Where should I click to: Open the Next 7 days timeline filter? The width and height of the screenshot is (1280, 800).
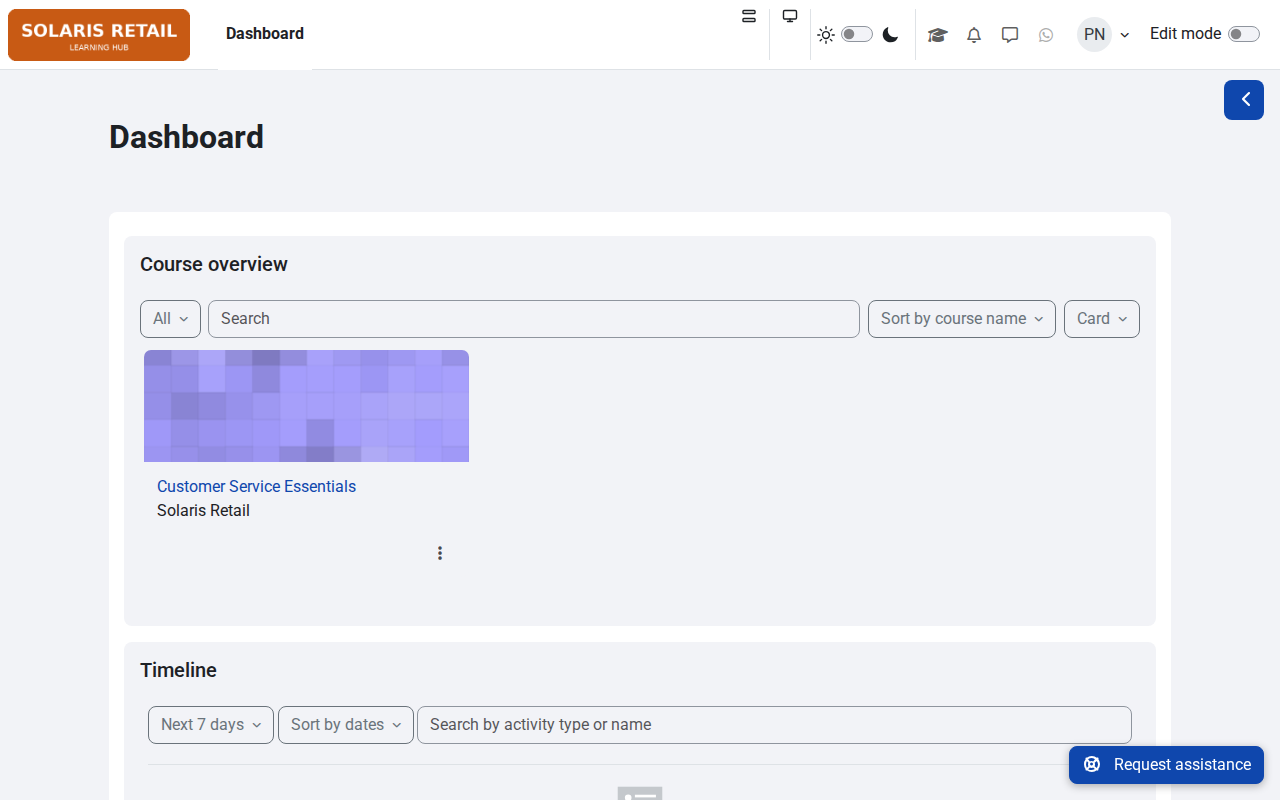pyautogui.click(x=211, y=725)
